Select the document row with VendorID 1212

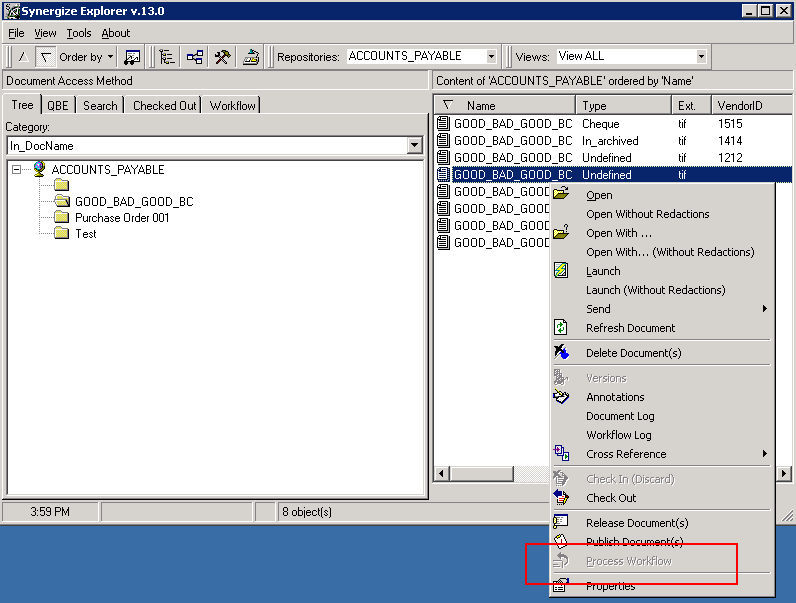tap(613, 158)
